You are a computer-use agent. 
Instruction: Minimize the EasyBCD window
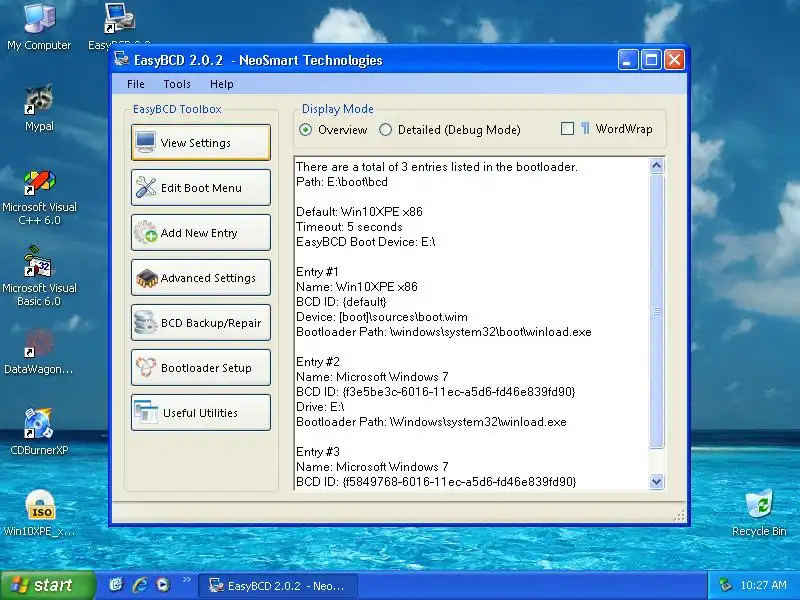point(628,60)
